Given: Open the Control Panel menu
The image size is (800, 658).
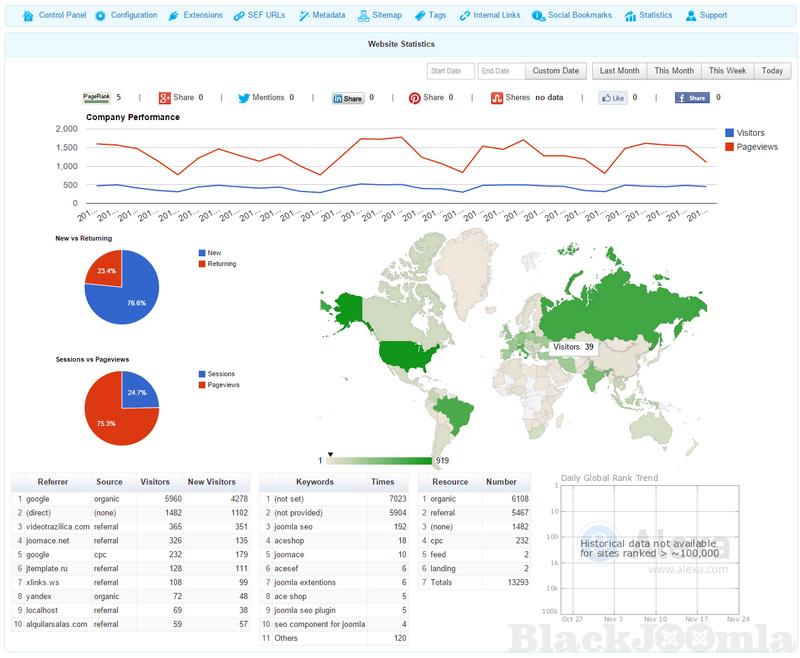Looking at the screenshot, I should tap(55, 16).
